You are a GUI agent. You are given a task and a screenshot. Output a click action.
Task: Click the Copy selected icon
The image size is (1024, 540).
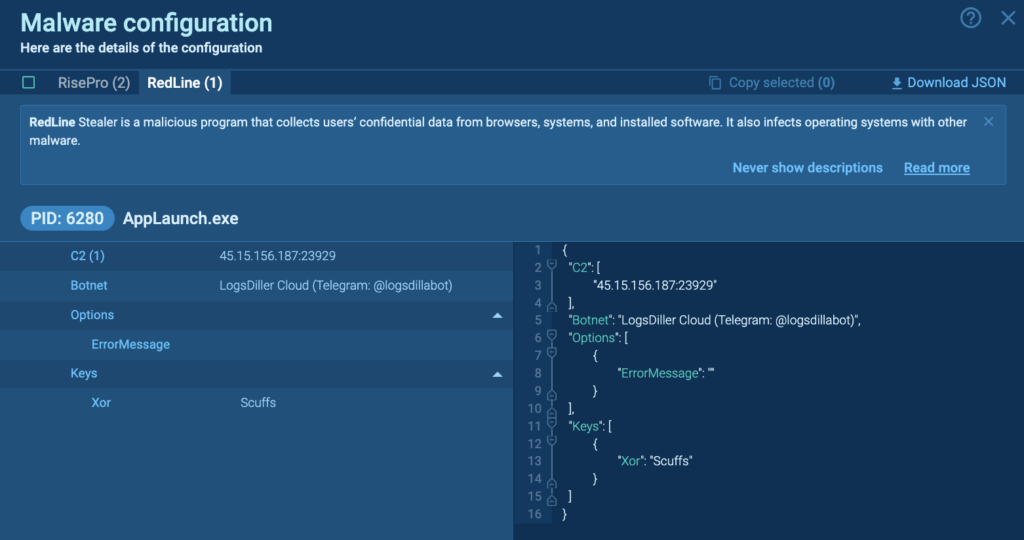pyautogui.click(x=715, y=83)
